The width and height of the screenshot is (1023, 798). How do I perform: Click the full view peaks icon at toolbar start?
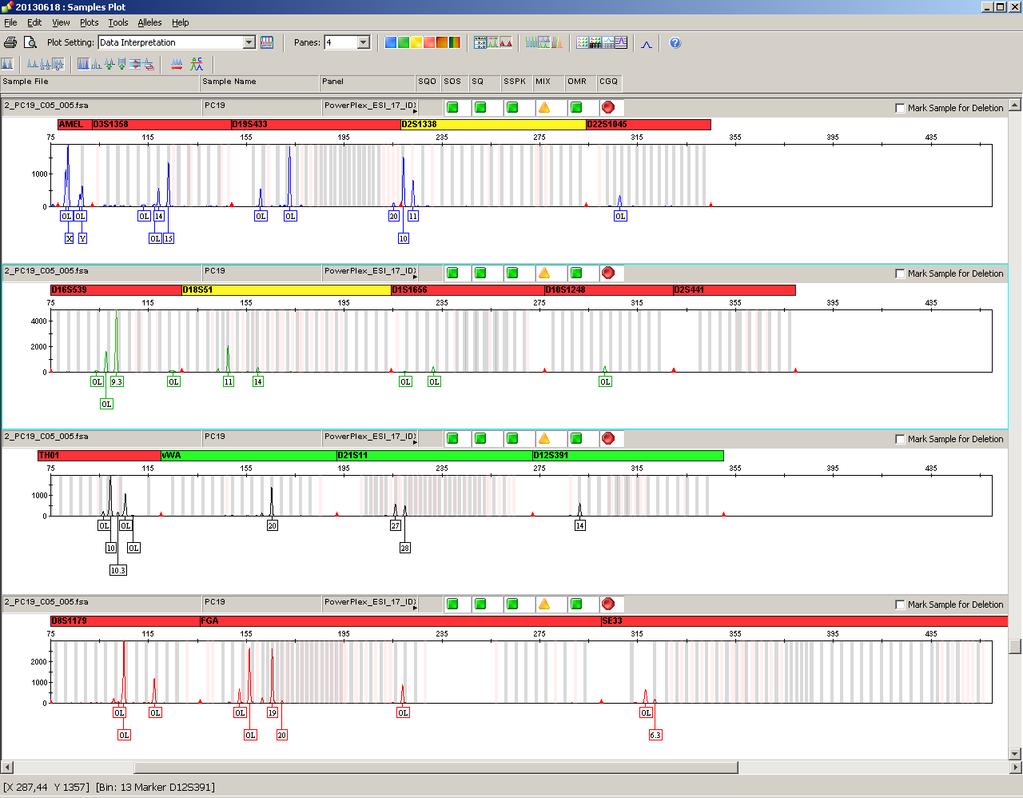(x=7, y=64)
